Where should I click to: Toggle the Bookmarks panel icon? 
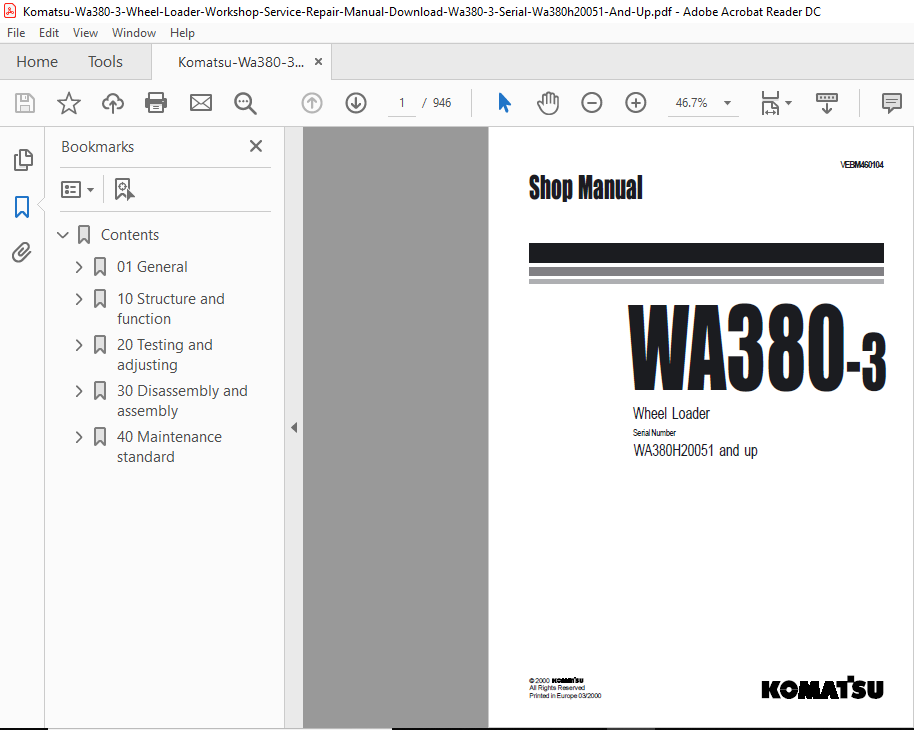click(22, 206)
